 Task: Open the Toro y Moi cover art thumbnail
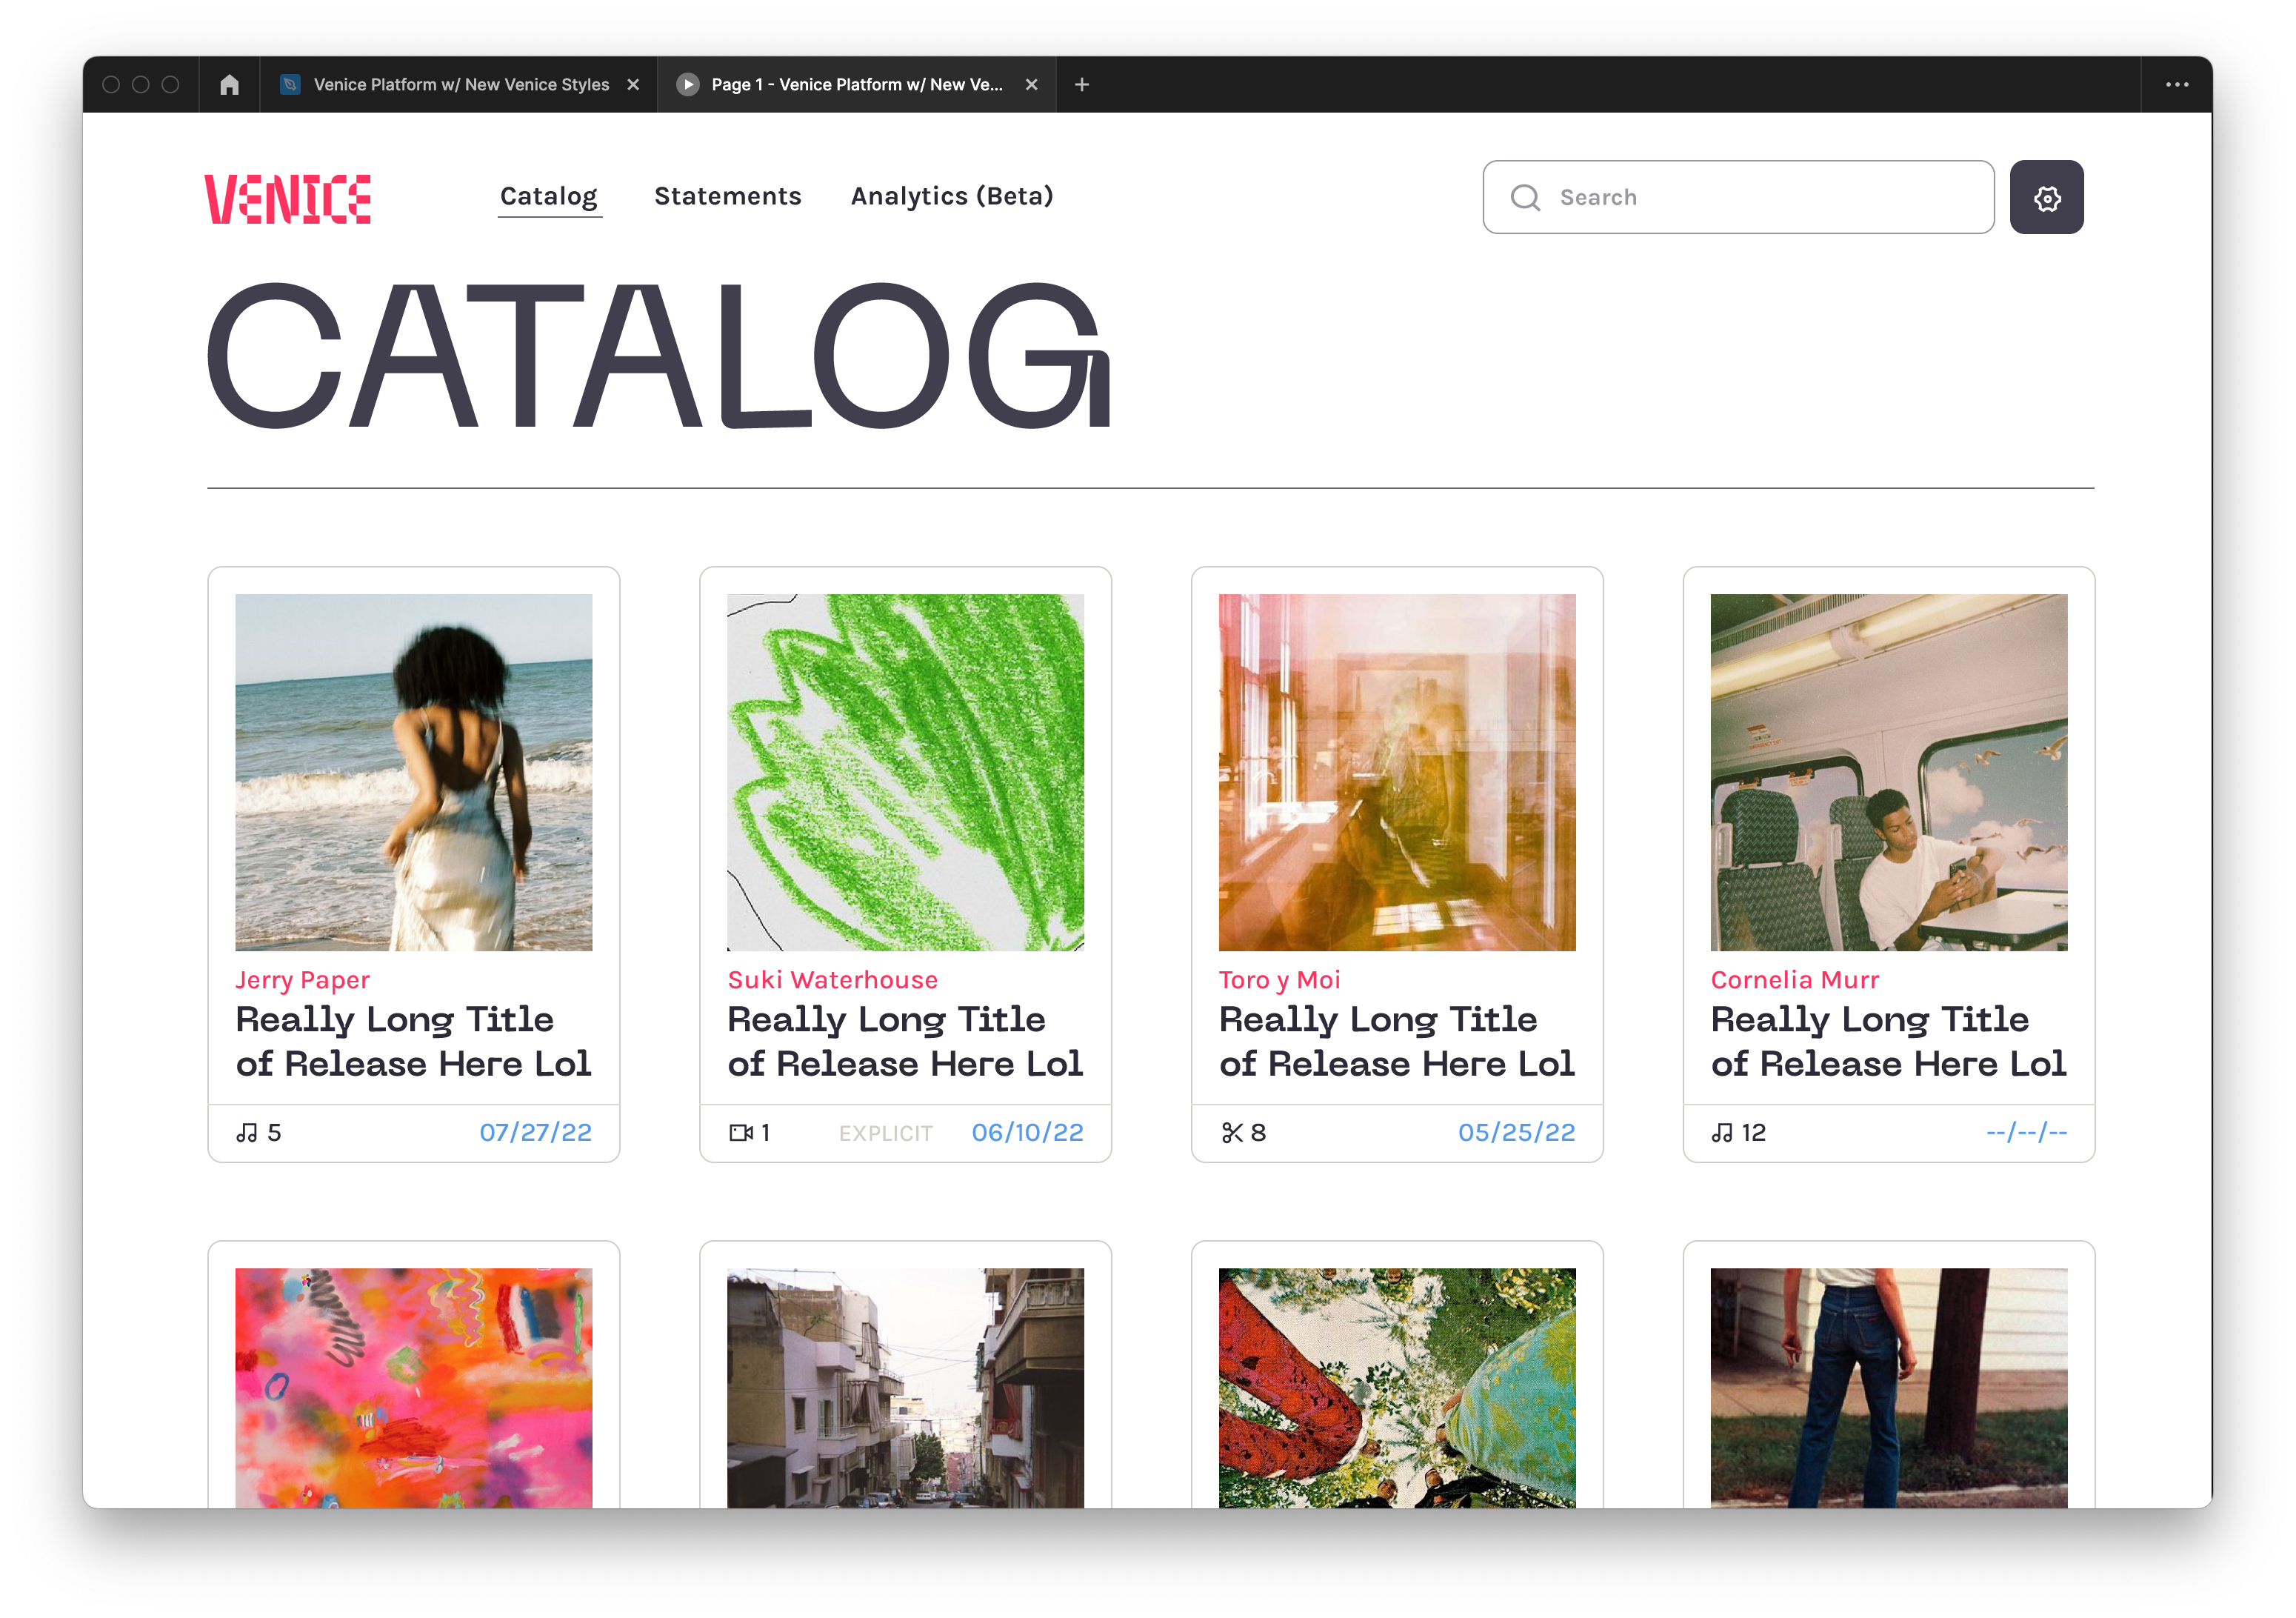[1397, 772]
